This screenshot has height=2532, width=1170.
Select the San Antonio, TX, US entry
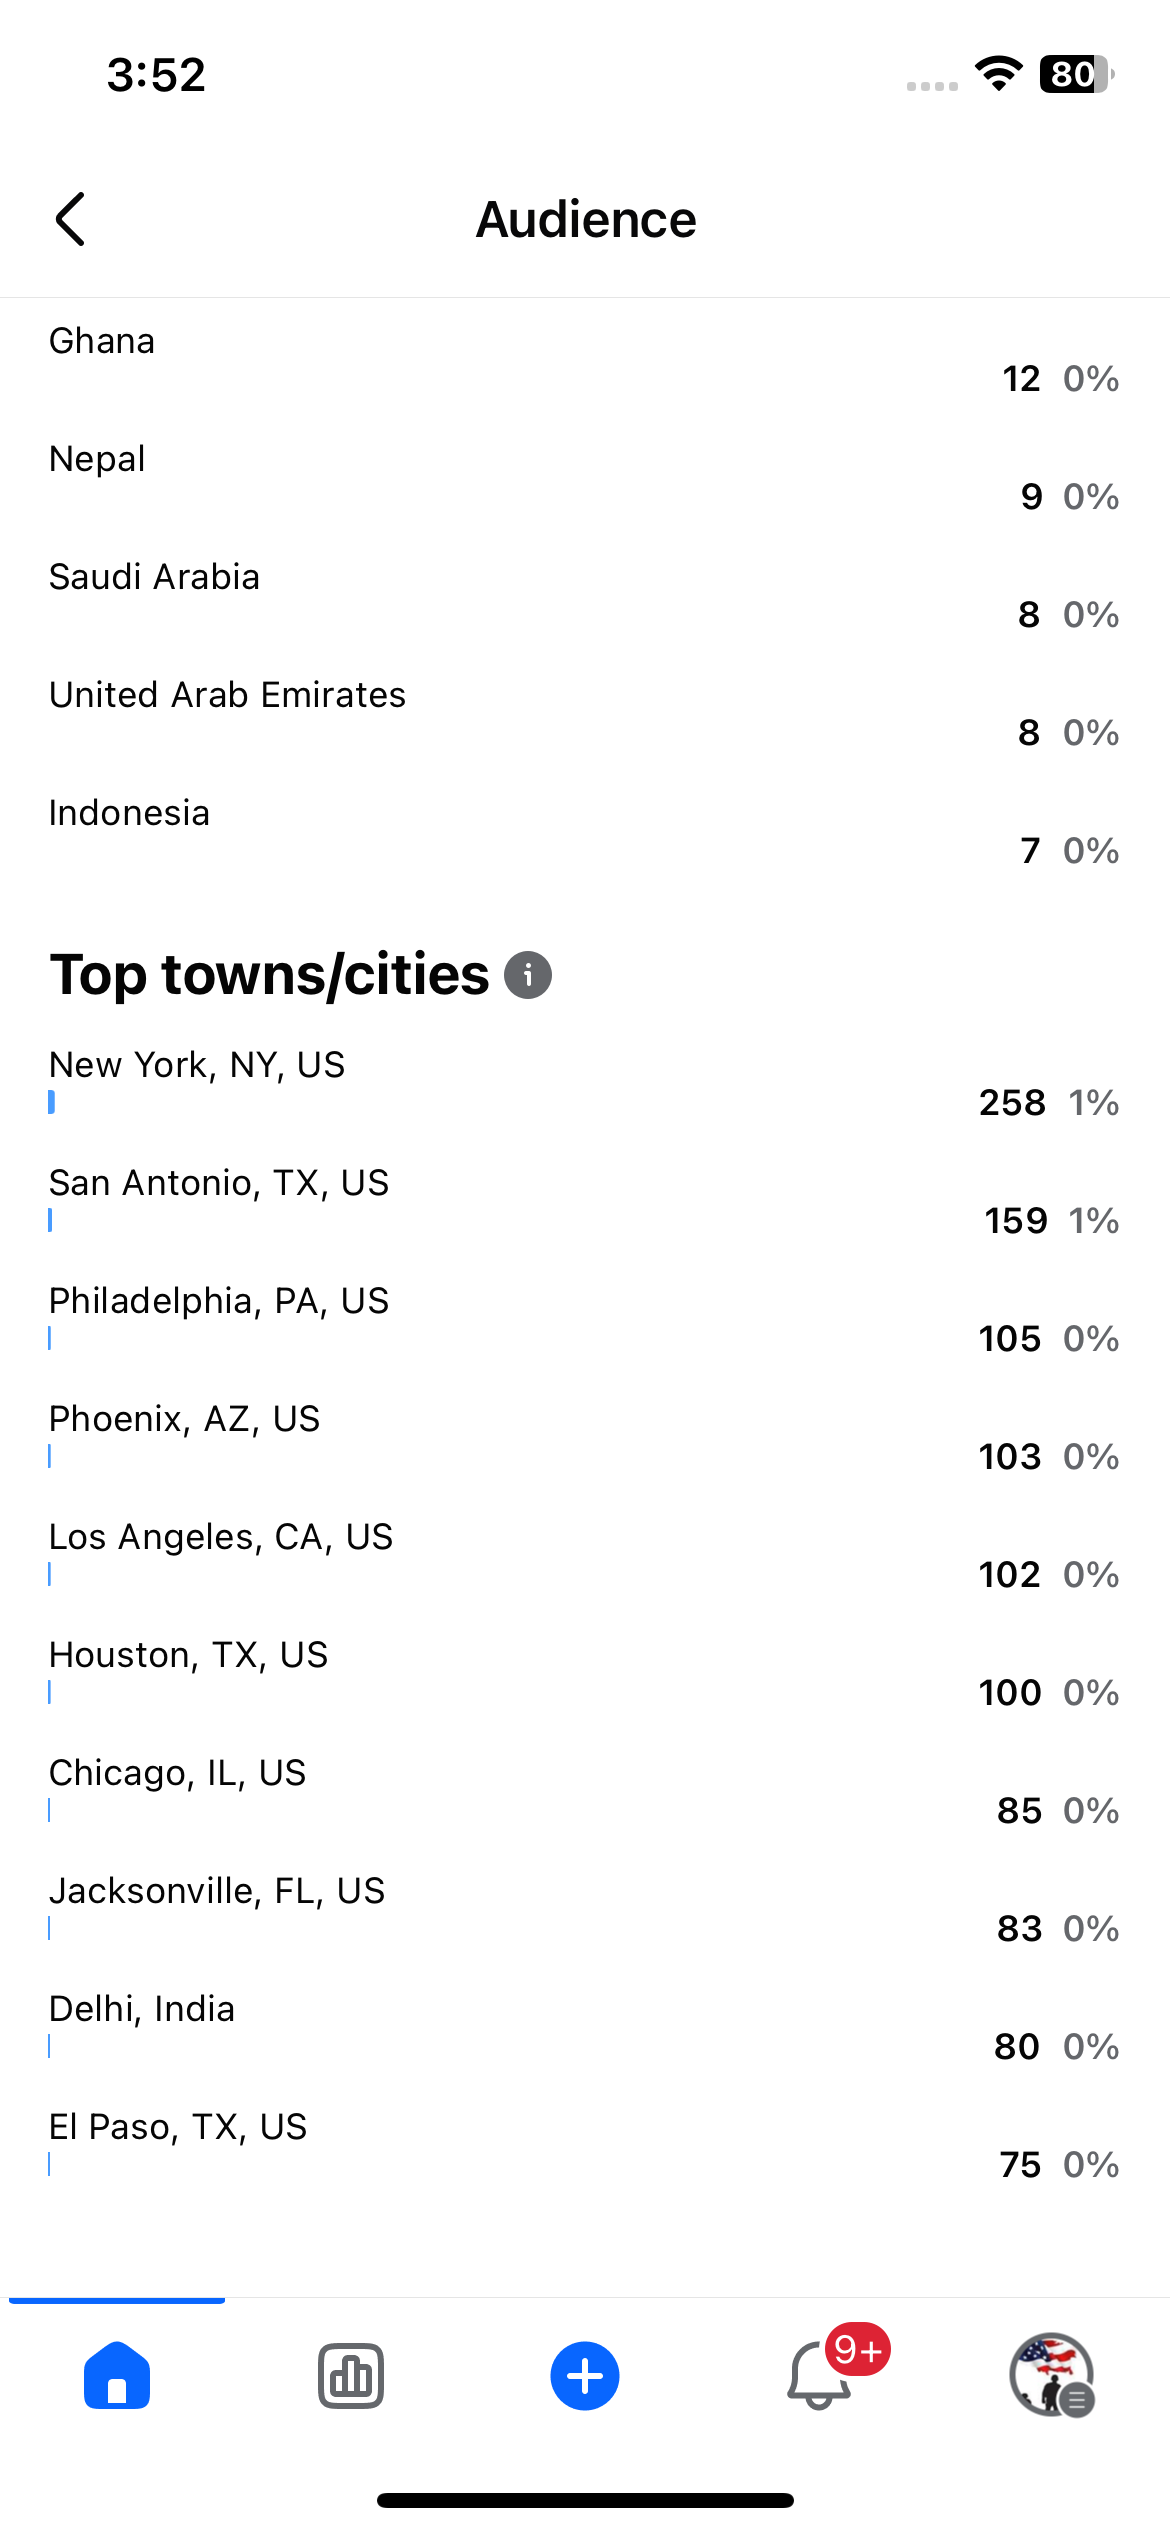[x=585, y=1202]
